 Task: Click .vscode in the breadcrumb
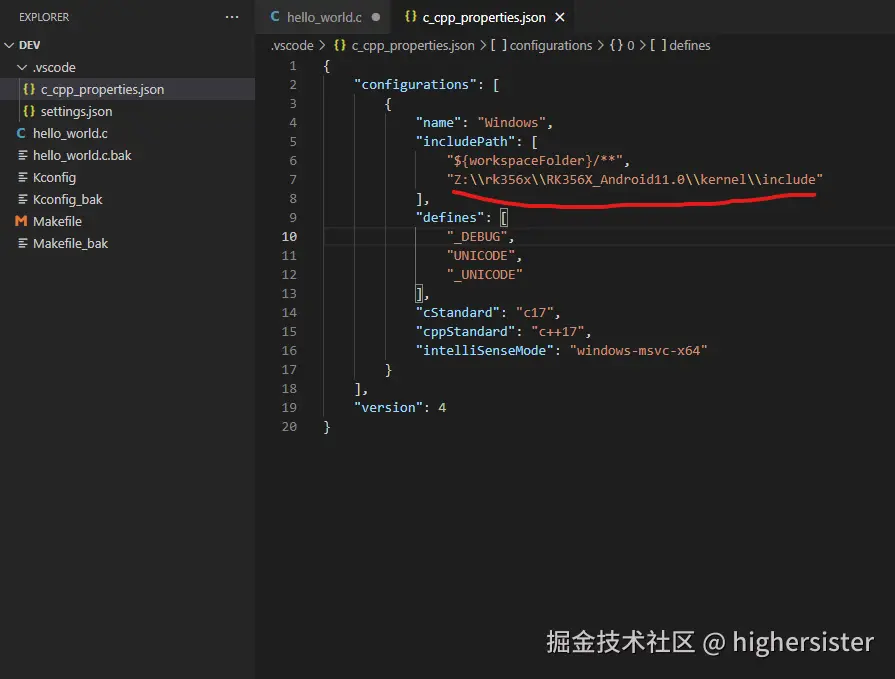[x=292, y=45]
